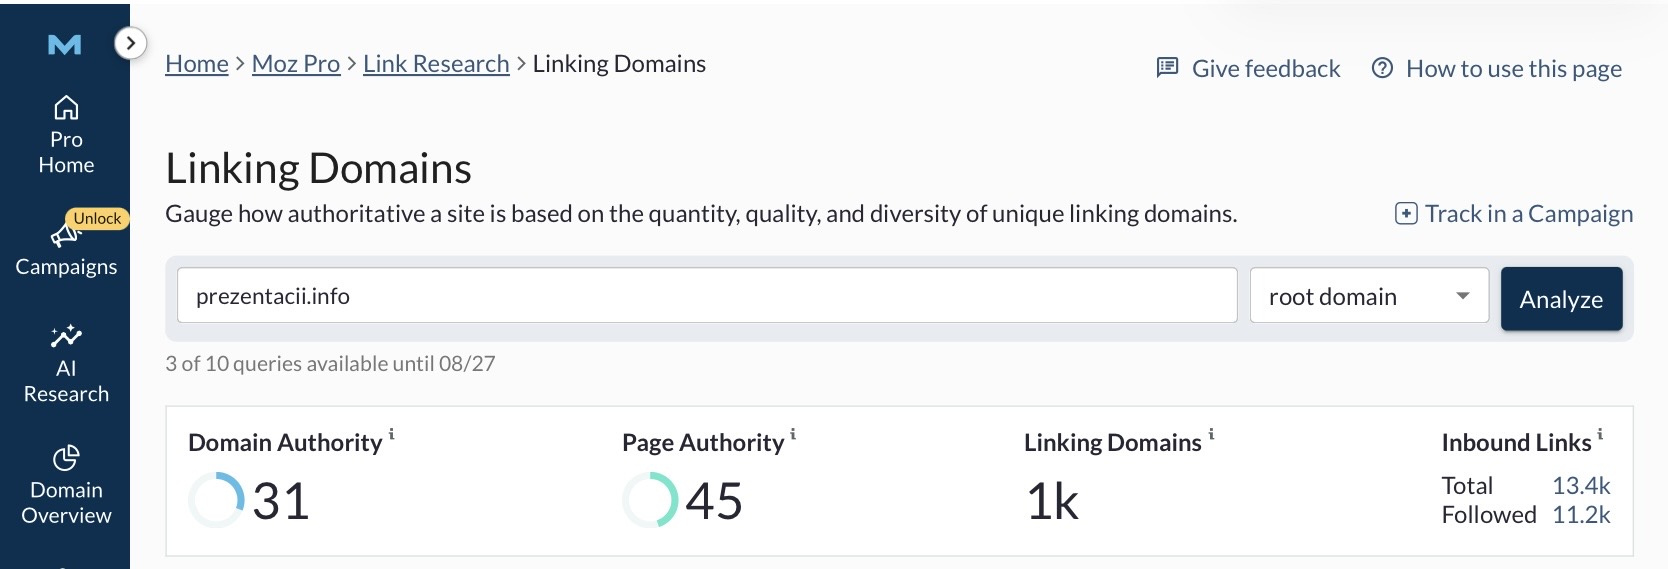This screenshot has width=1668, height=569.
Task: Click the Give feedback chat icon
Action: click(1167, 68)
